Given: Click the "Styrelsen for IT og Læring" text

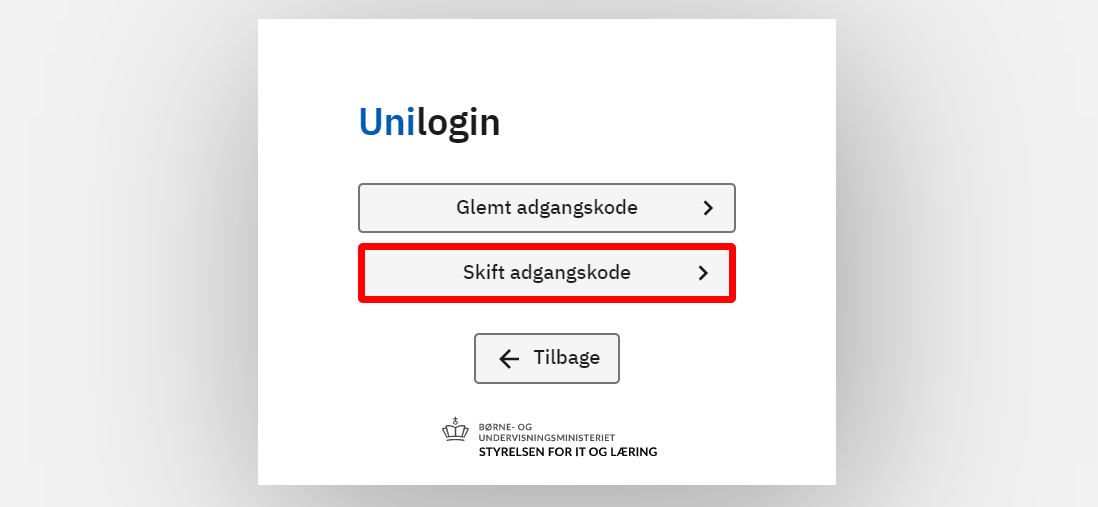Looking at the screenshot, I should (x=567, y=452).
